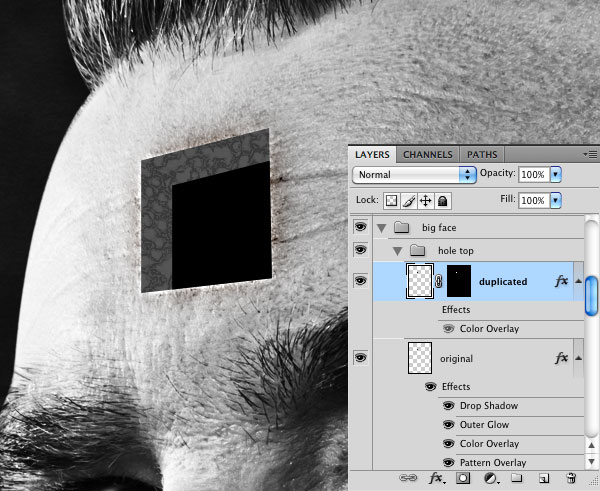The width and height of the screenshot is (600, 491).
Task: Toggle Color Overlay visibility on duplicated layer
Action: point(448,329)
